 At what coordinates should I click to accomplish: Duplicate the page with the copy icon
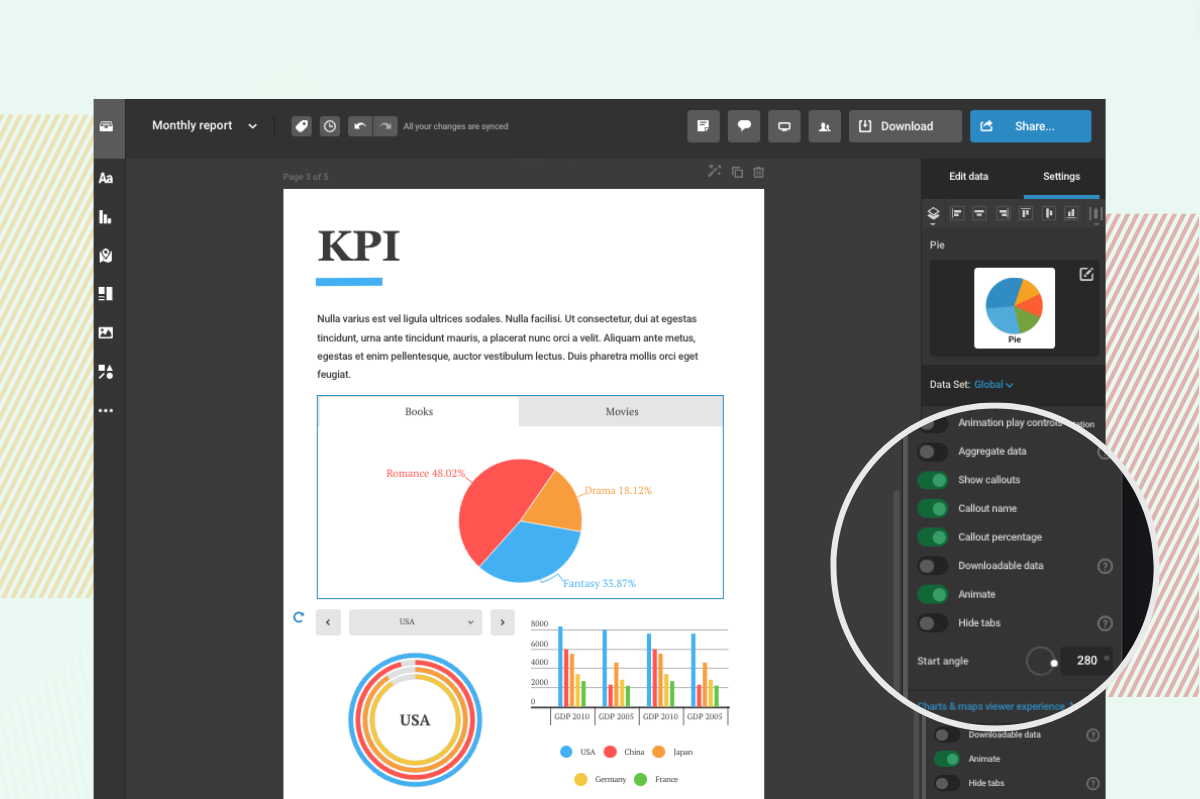click(x=737, y=172)
